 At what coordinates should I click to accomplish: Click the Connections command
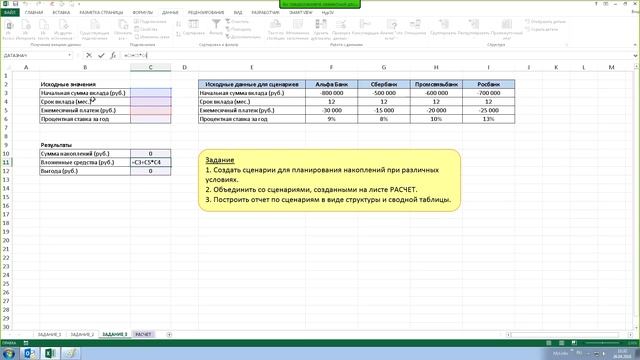[151, 21]
